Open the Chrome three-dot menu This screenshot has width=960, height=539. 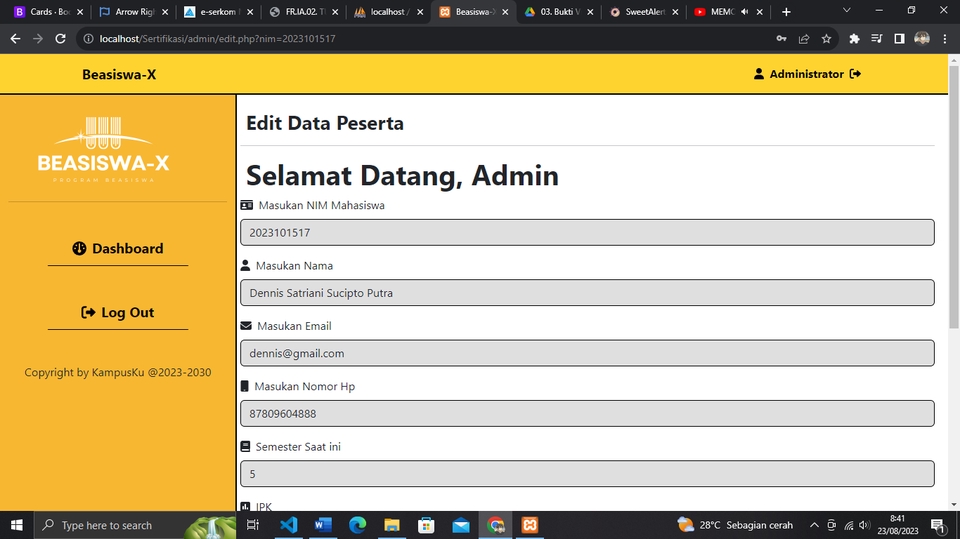pyautogui.click(x=945, y=39)
